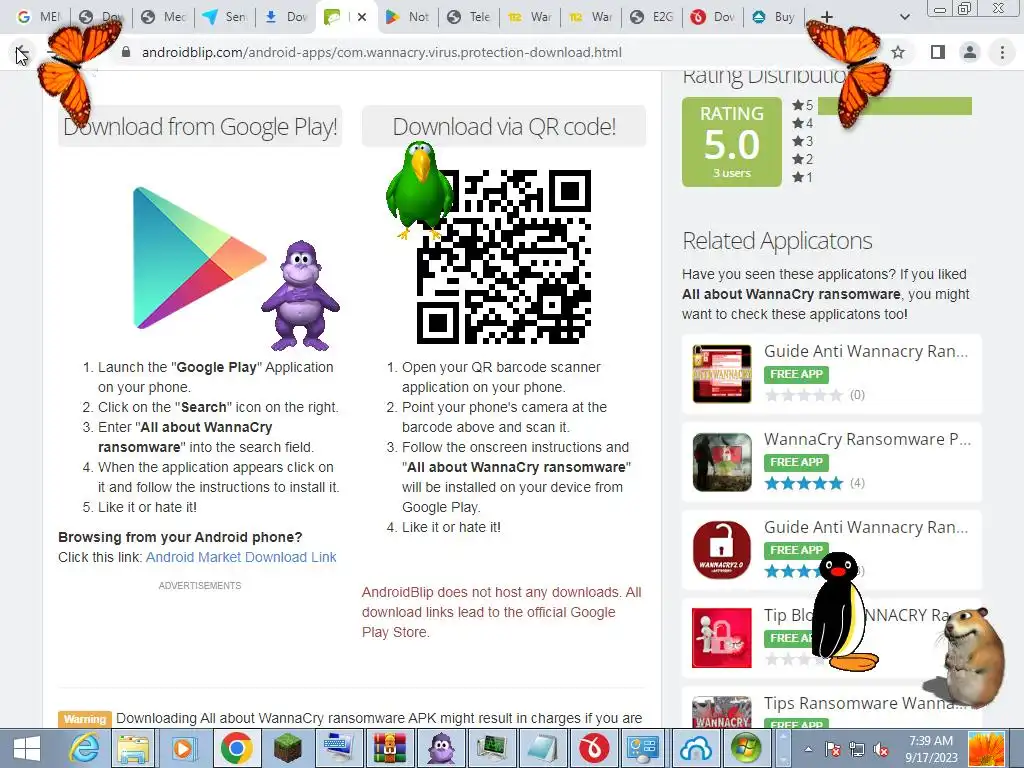Click the muted volume tray icon
Image resolution: width=1024 pixels, height=768 pixels.
(882, 749)
